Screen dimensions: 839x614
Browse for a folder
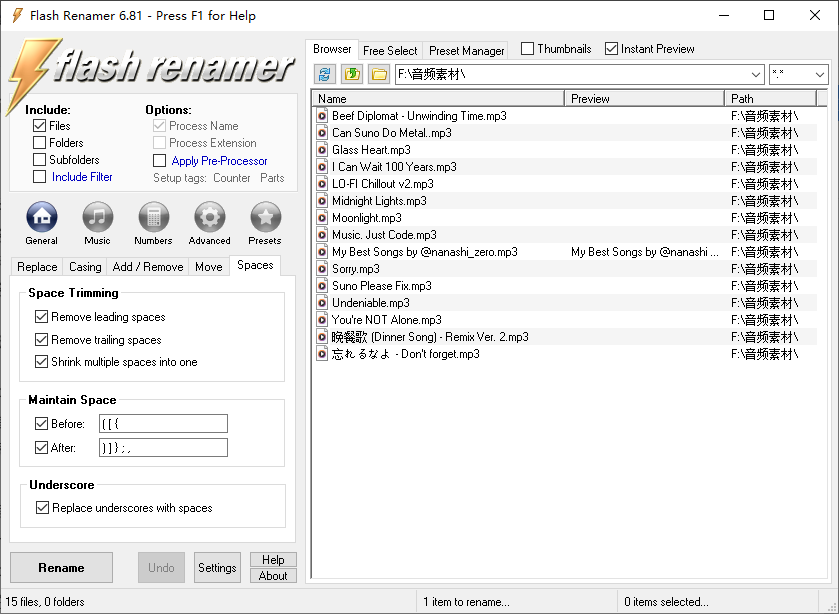379,74
